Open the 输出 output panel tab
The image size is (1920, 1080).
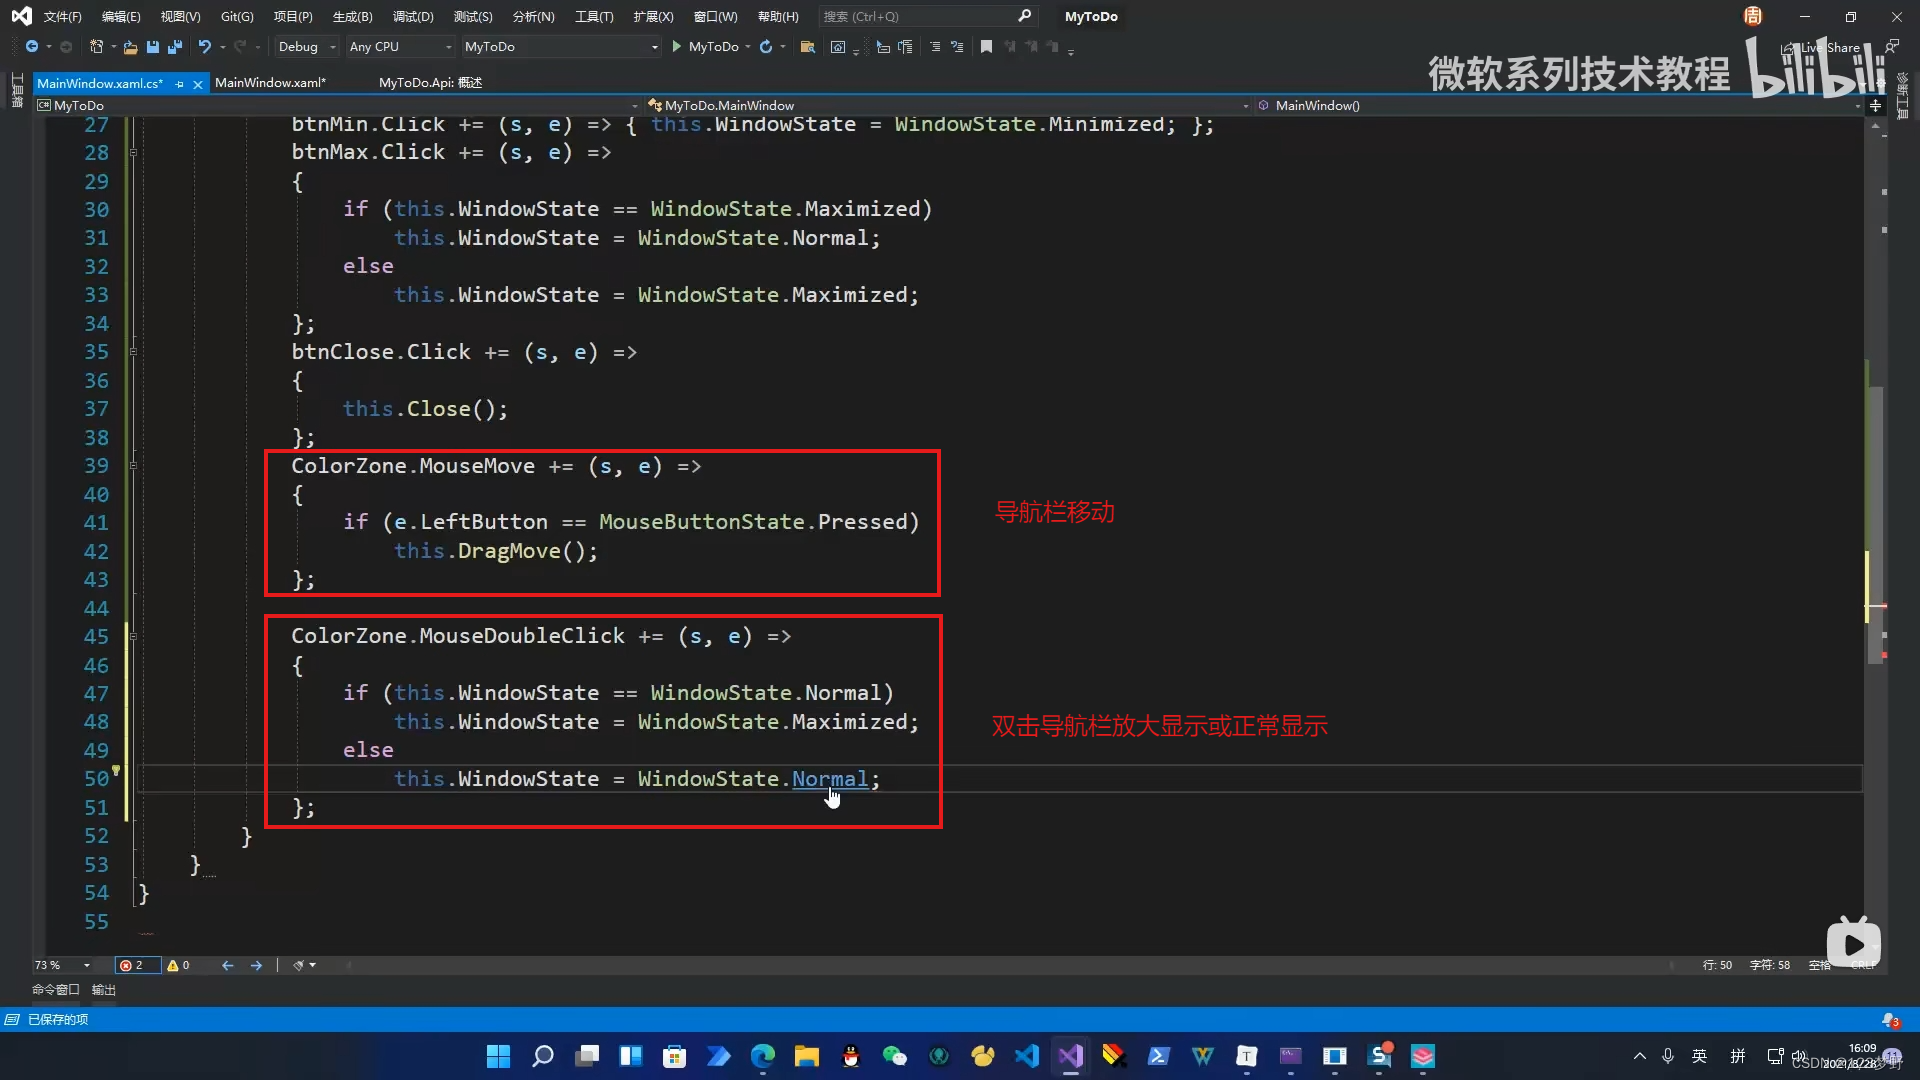pyautogui.click(x=104, y=990)
